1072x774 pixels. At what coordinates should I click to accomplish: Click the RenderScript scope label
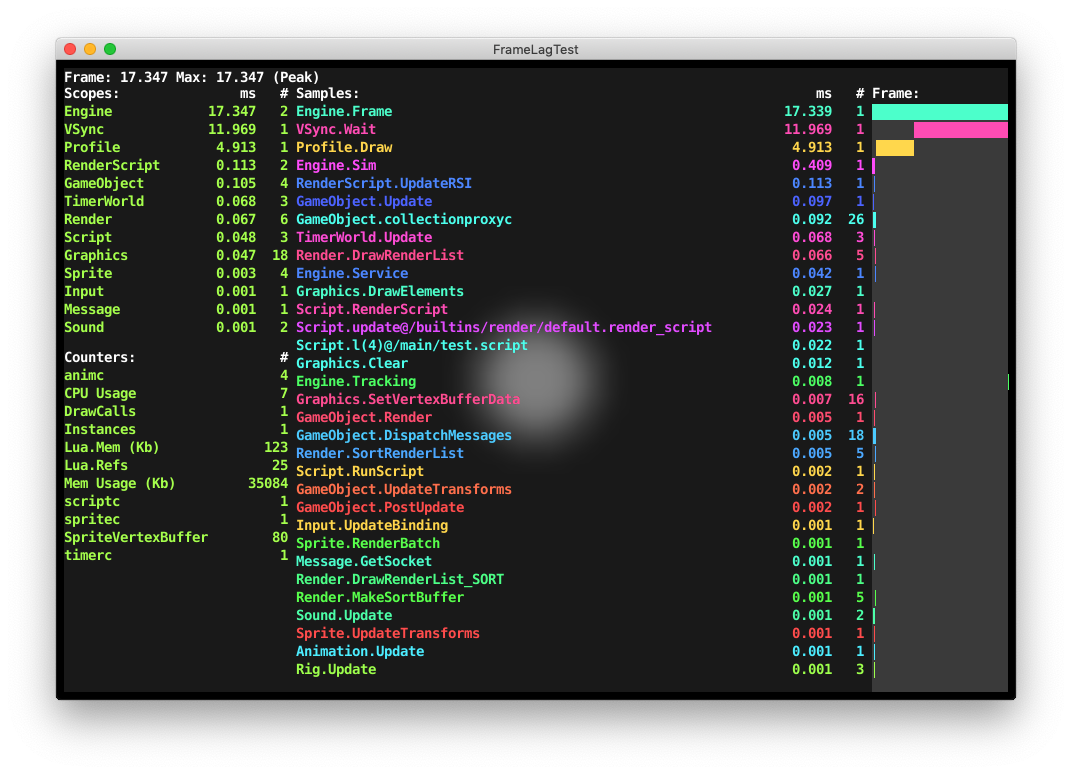tap(112, 166)
